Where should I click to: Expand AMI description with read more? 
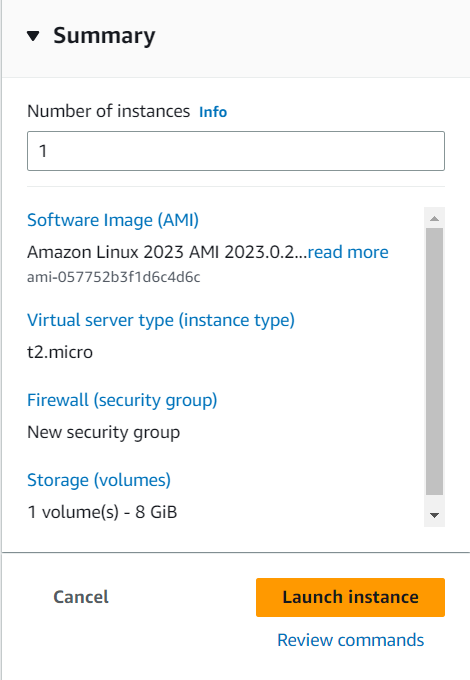348,252
